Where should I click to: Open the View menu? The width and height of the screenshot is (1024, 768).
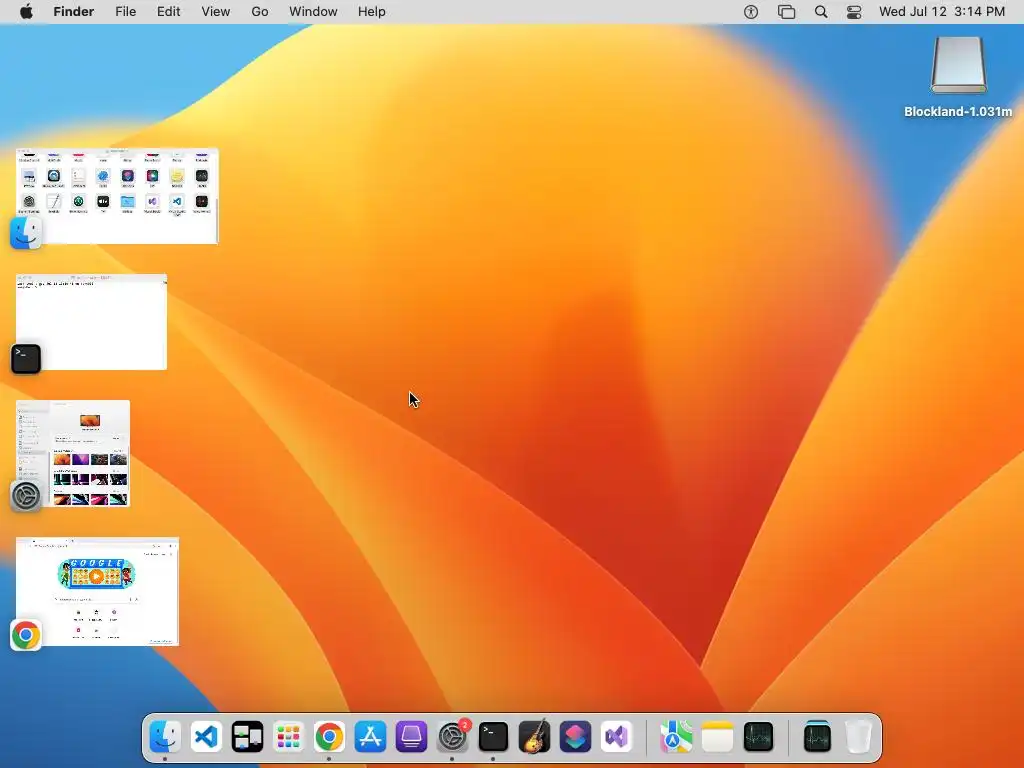216,12
